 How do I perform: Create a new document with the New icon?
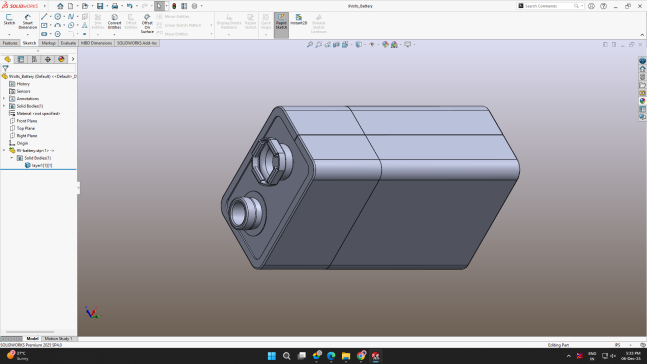71,6
